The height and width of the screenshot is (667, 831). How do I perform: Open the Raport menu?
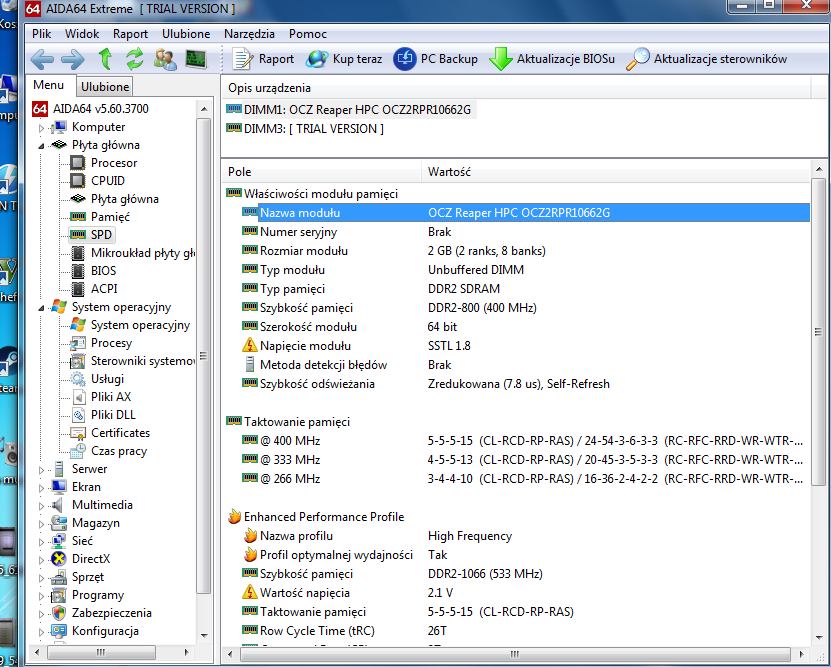[130, 34]
